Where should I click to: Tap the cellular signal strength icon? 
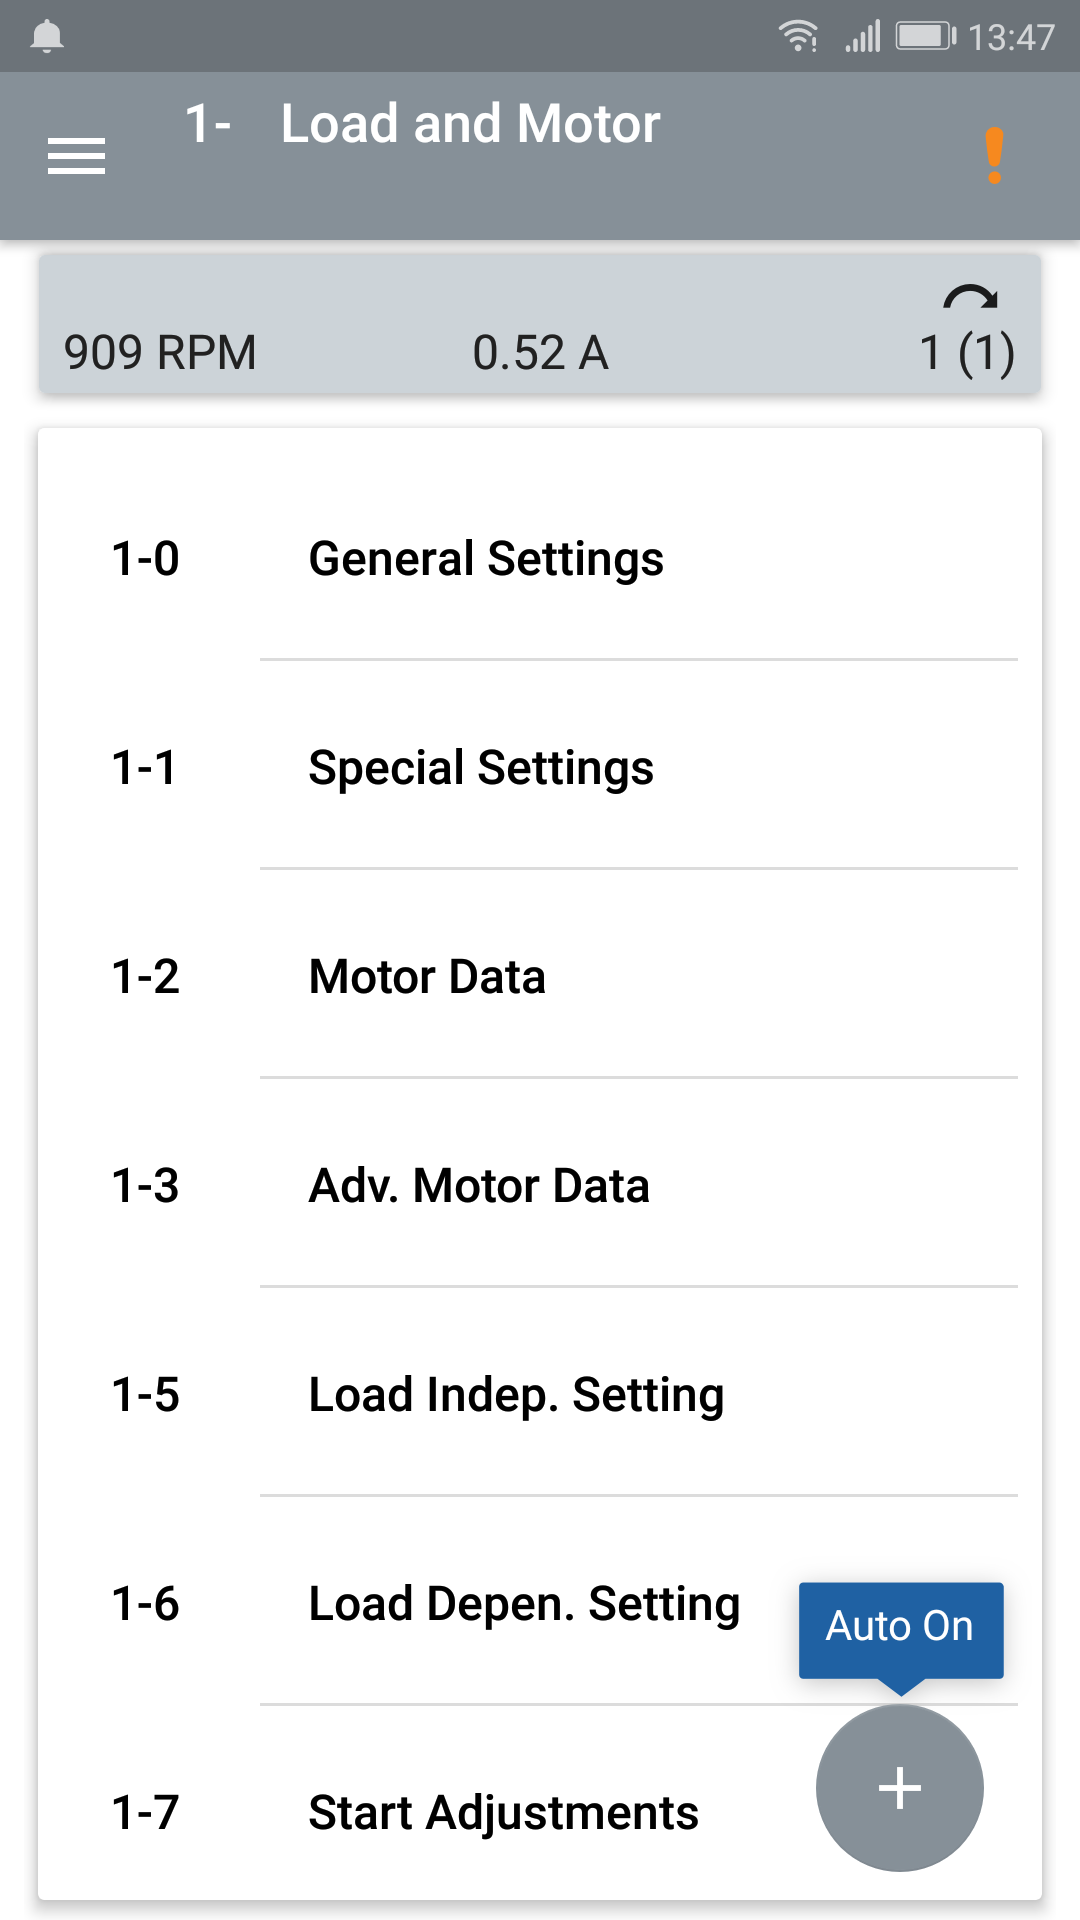coord(863,37)
